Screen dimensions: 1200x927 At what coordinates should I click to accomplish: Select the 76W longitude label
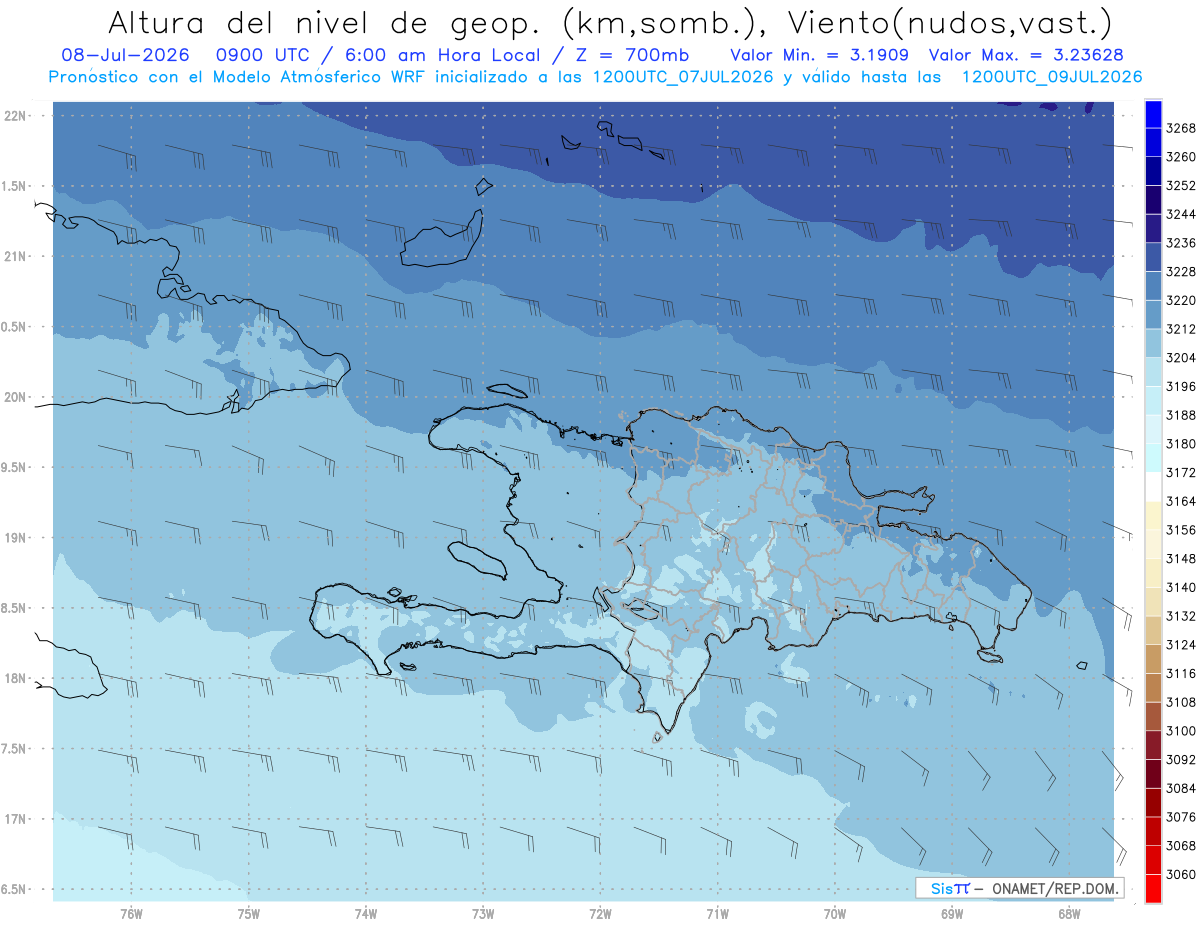(131, 913)
